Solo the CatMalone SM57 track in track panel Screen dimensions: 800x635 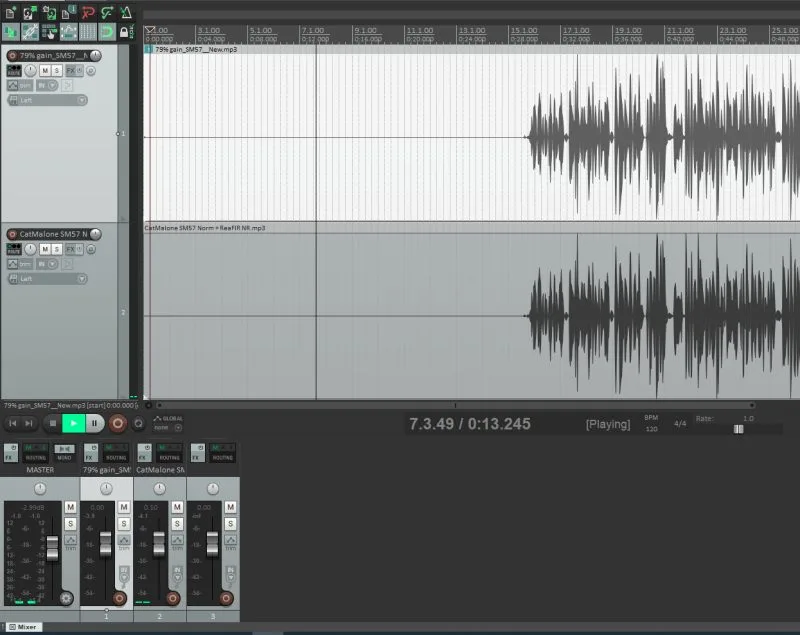(57, 249)
